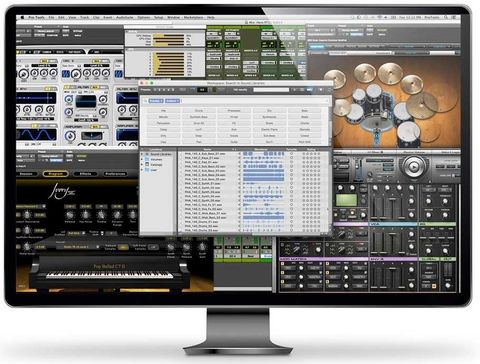Viewport: 480px width, 364px height.
Task: Click the workspace browser search text field
Action: (x=271, y=90)
